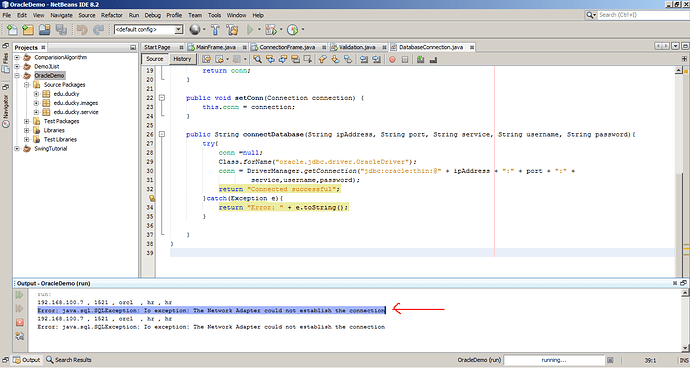Open the Debug menu
Image resolution: width=690 pixels, height=368 pixels.
point(153,15)
